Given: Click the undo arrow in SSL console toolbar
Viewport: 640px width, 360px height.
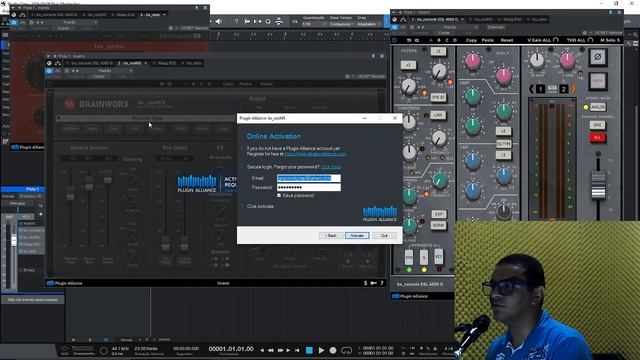Looking at the screenshot, I should point(409,40).
